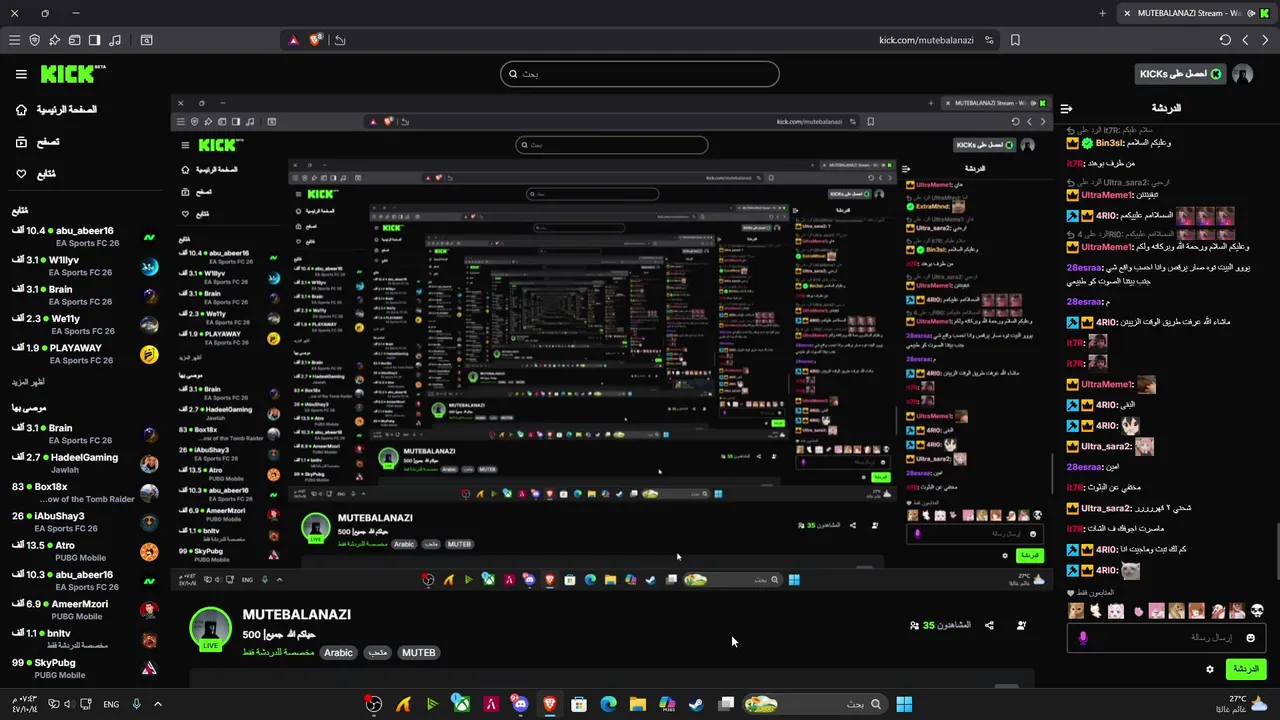Open Xbox app from taskbar
Screen dimensions: 1280x720
(x=461, y=704)
